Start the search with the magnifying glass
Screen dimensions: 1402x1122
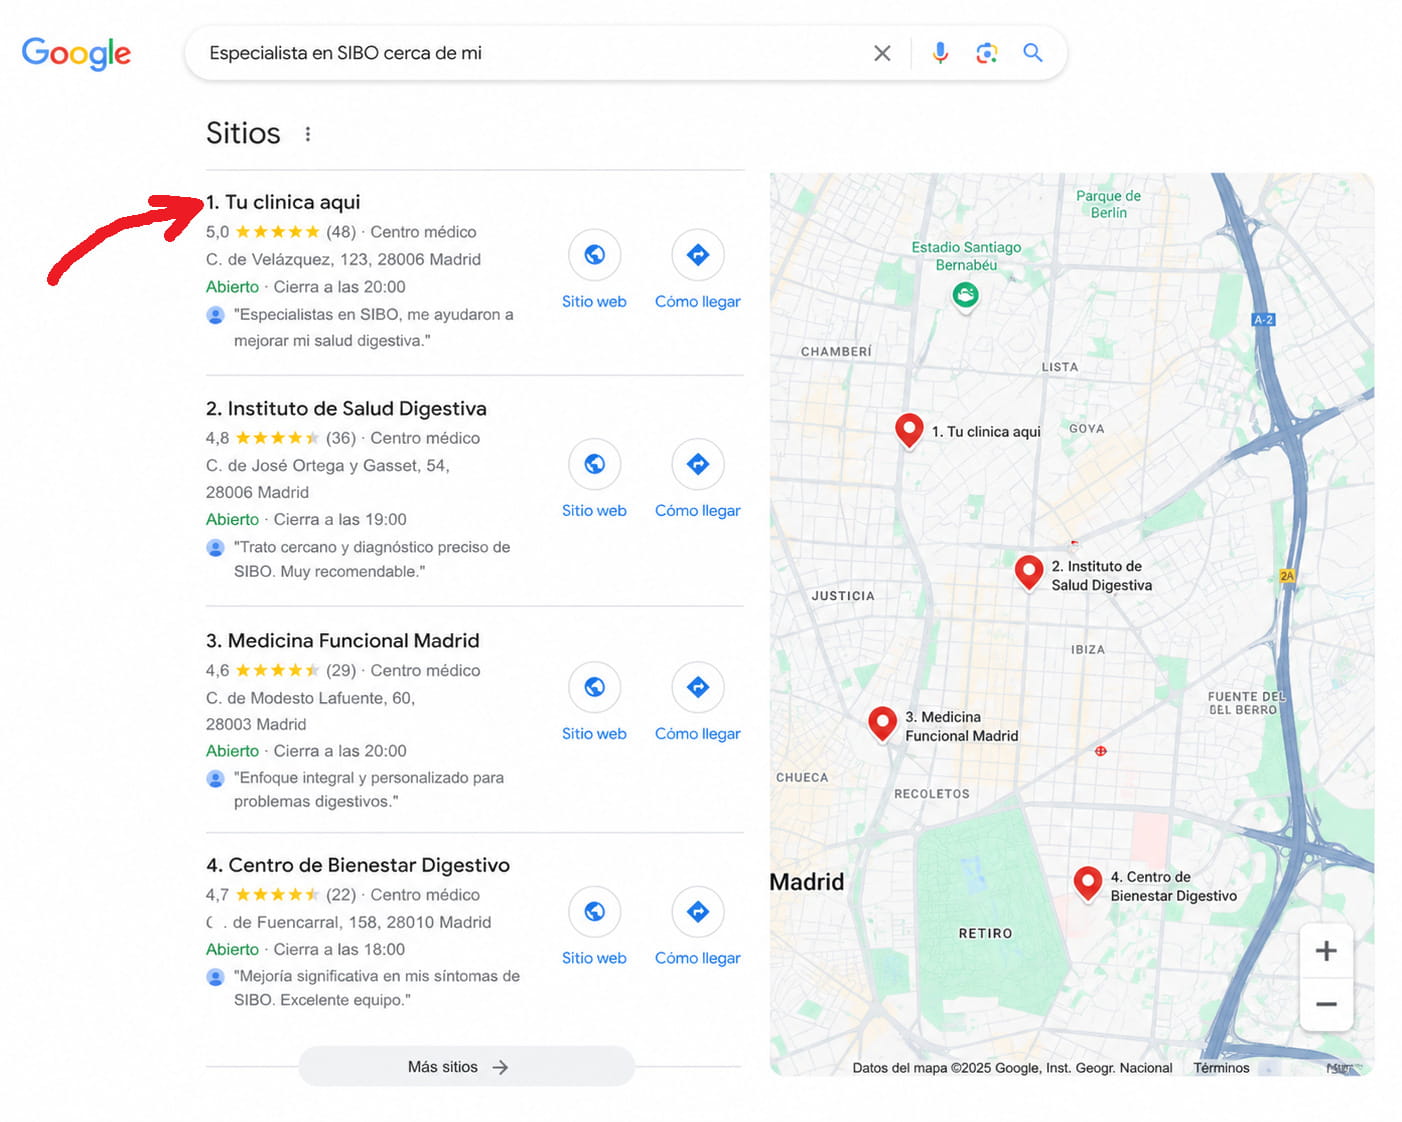(x=1032, y=53)
